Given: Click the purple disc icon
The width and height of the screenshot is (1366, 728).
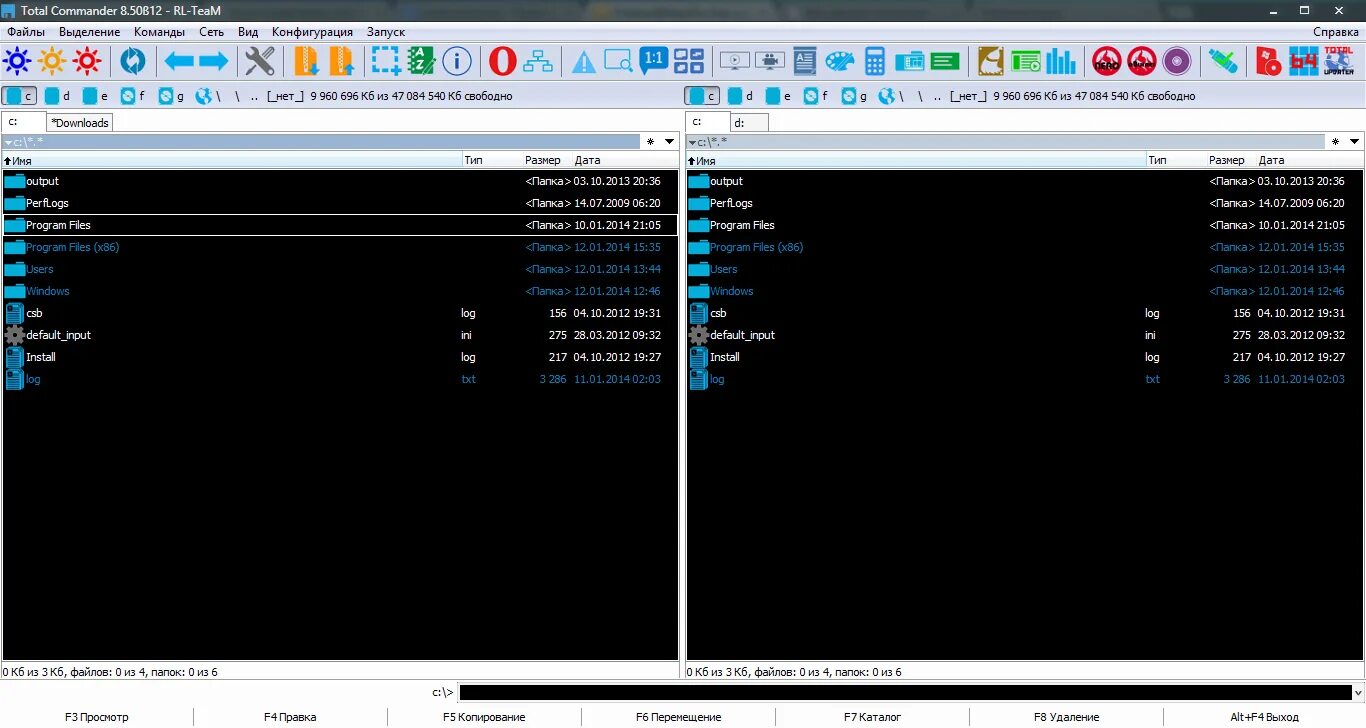Looking at the screenshot, I should point(1177,62).
